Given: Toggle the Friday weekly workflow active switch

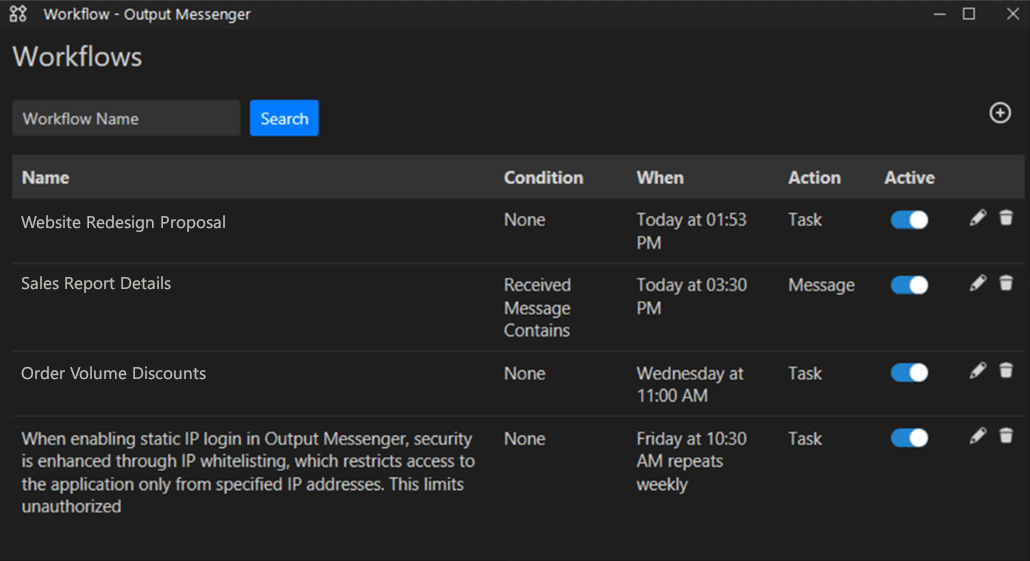Looking at the screenshot, I should pos(909,438).
